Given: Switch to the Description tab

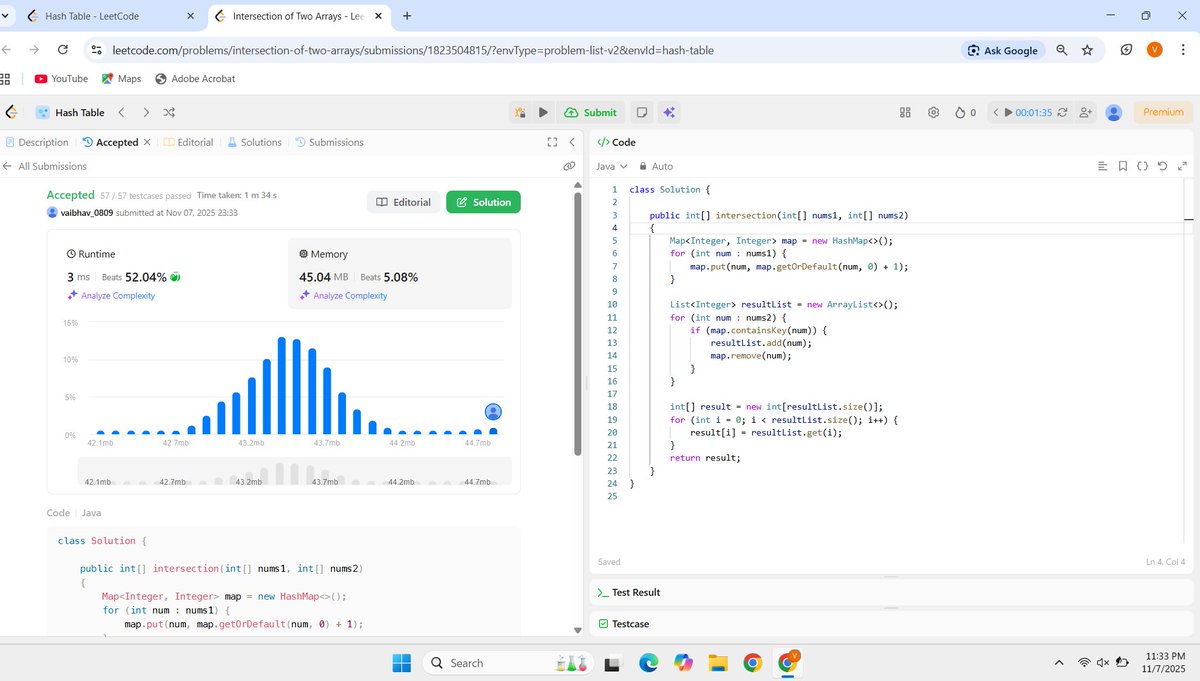Looking at the screenshot, I should (x=37, y=142).
